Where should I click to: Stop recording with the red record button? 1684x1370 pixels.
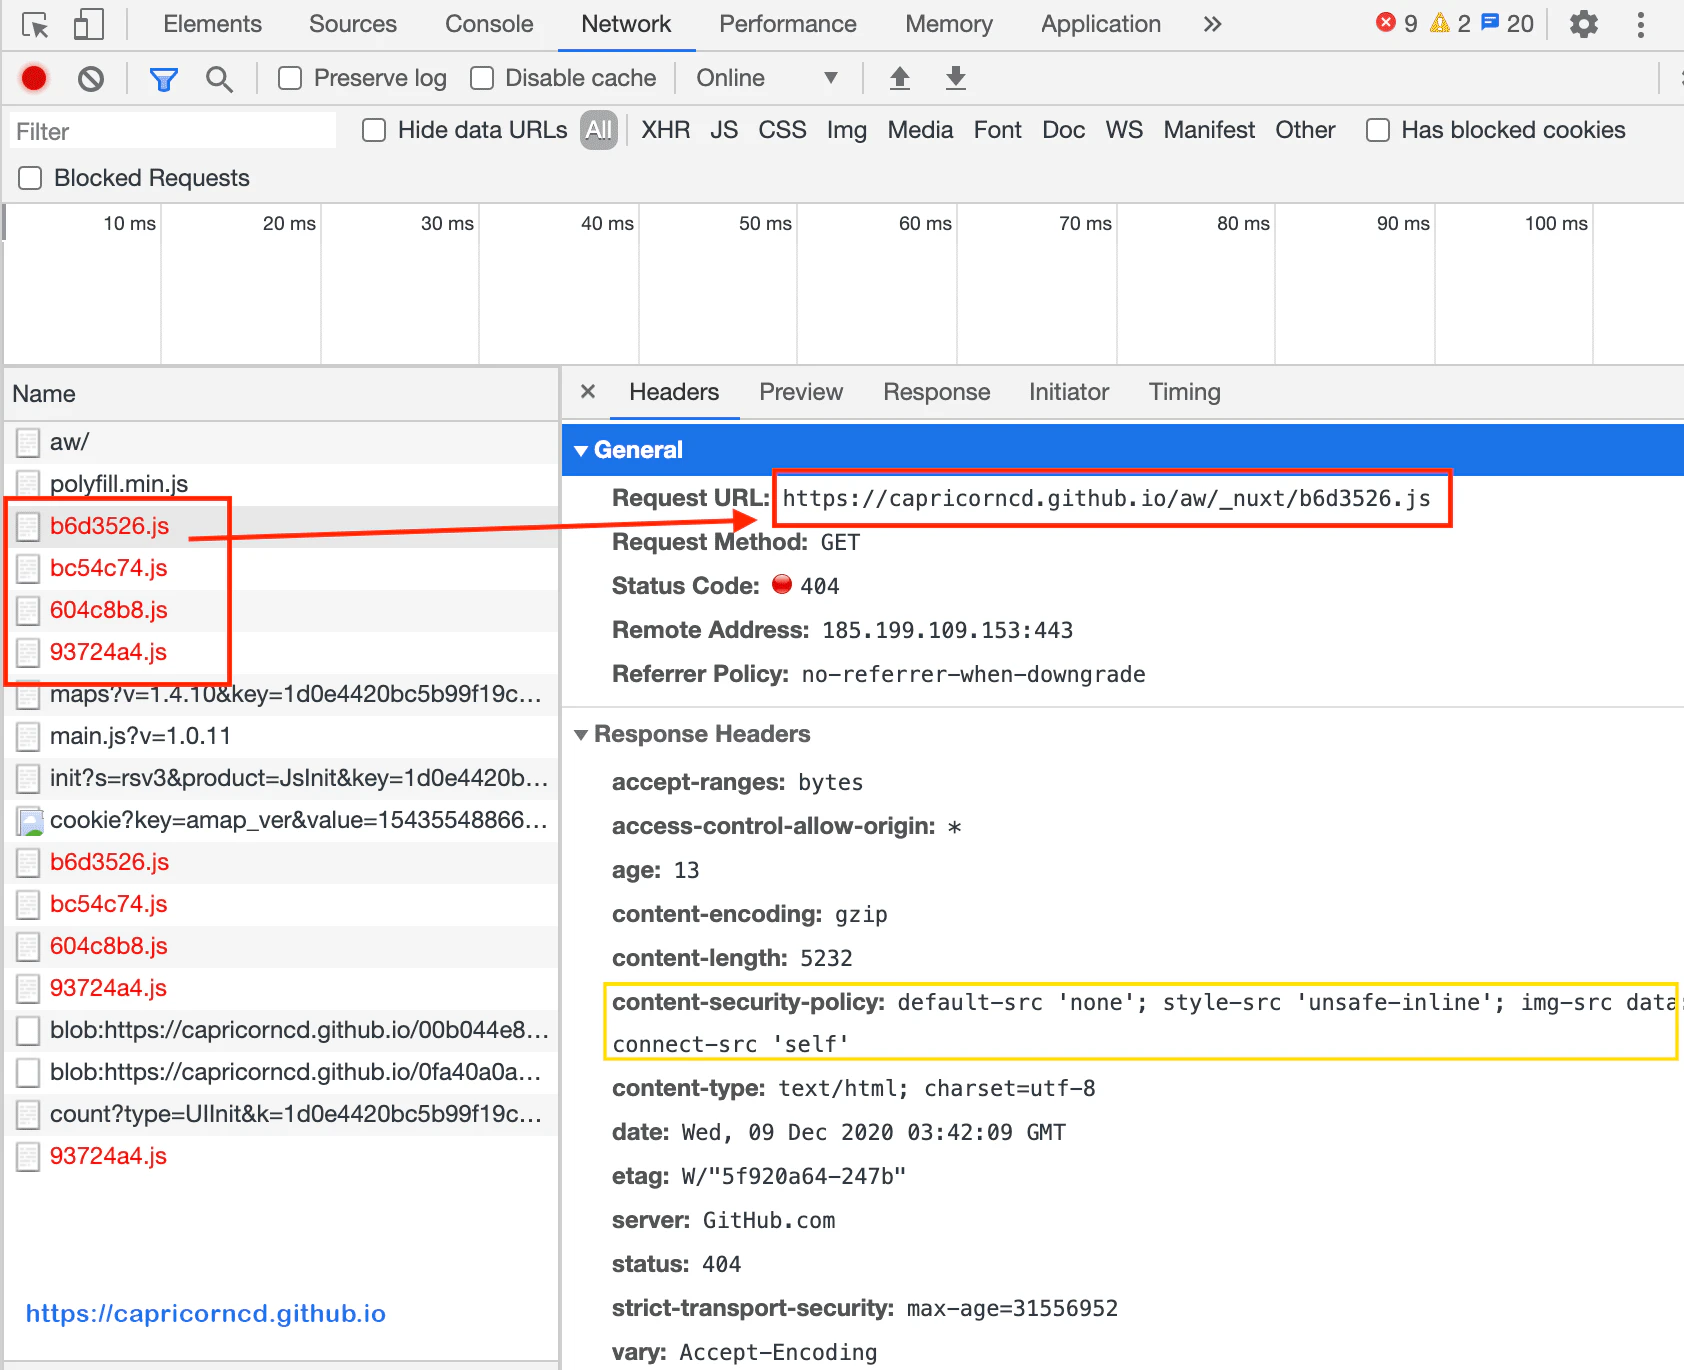(x=34, y=78)
